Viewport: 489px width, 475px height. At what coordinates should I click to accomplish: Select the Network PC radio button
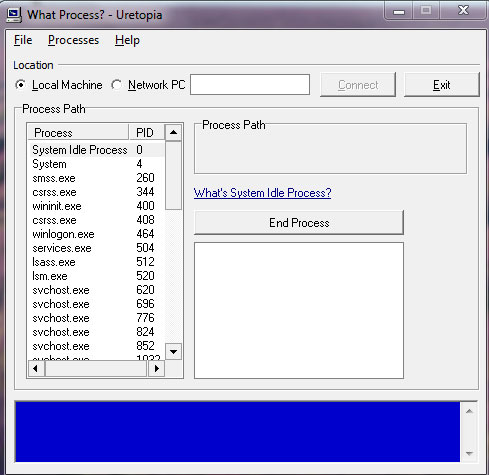(116, 85)
